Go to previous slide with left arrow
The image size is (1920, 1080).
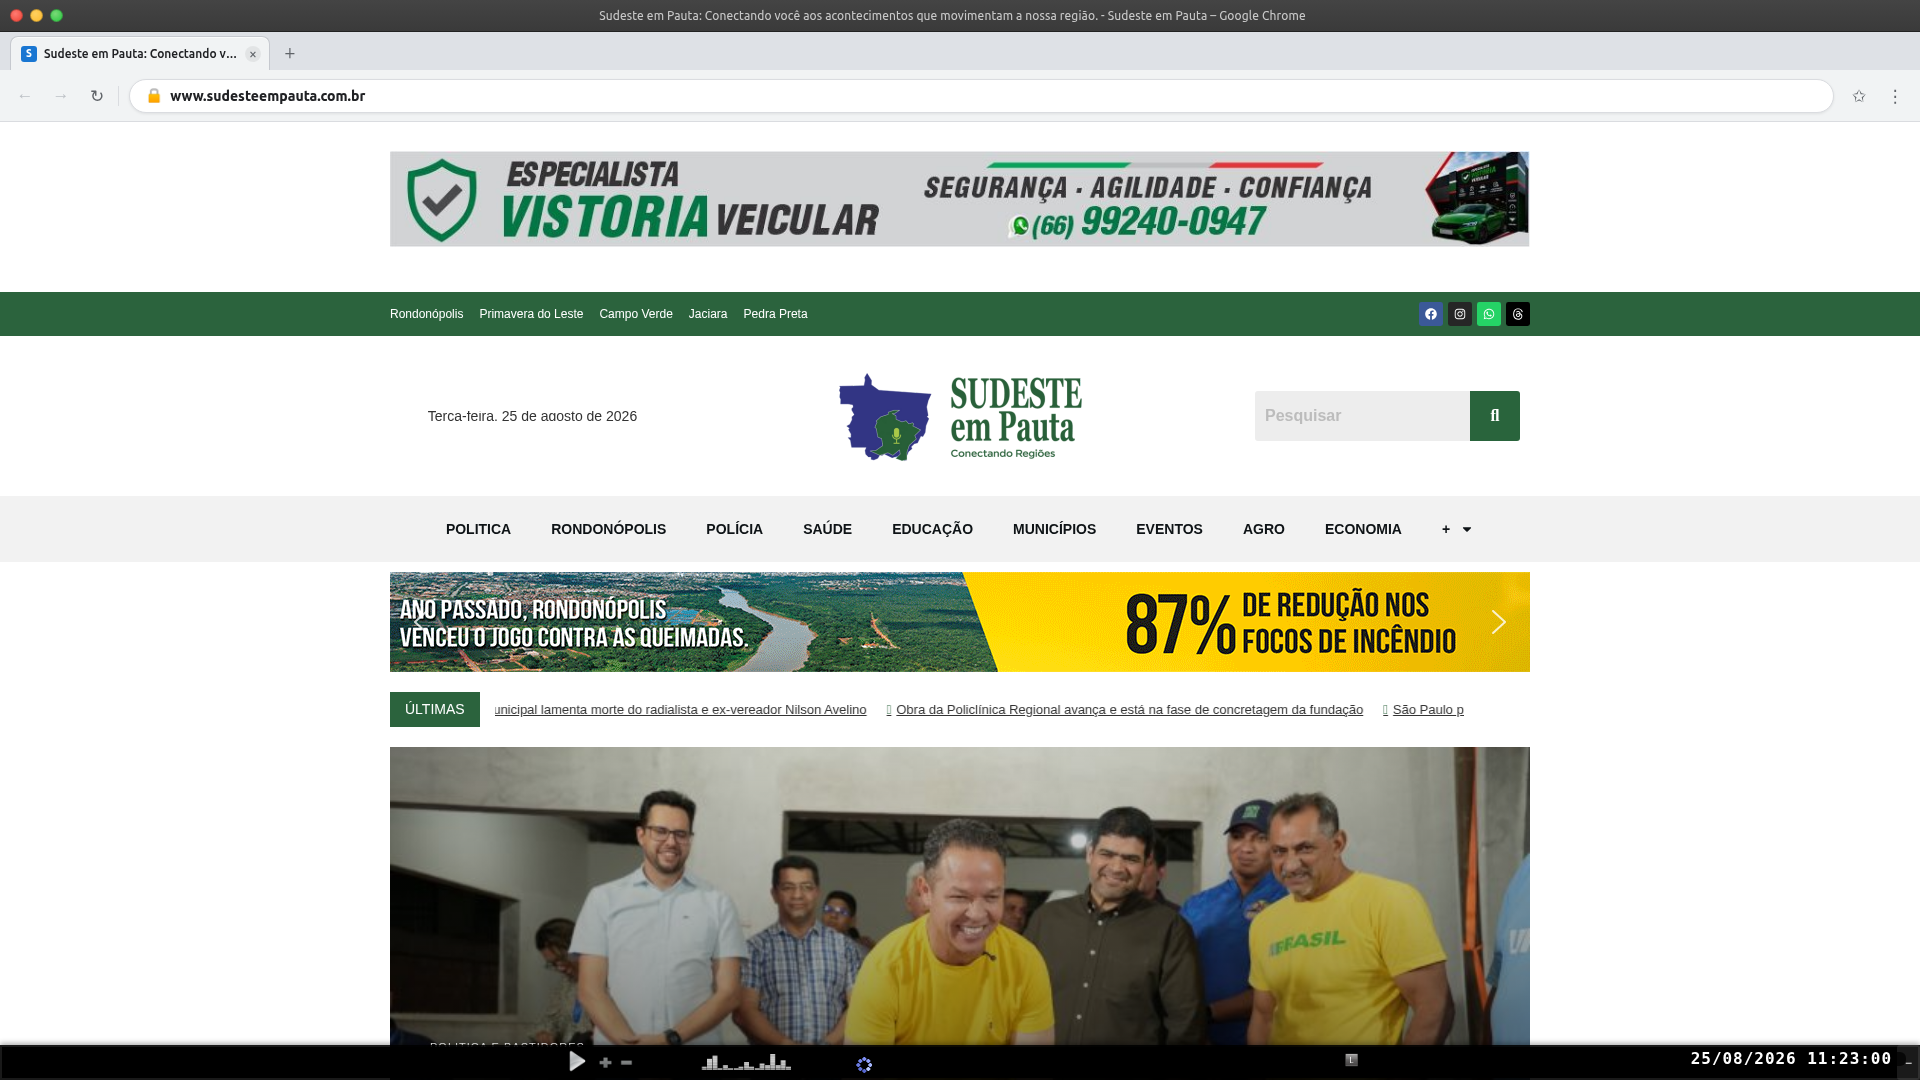click(x=419, y=622)
